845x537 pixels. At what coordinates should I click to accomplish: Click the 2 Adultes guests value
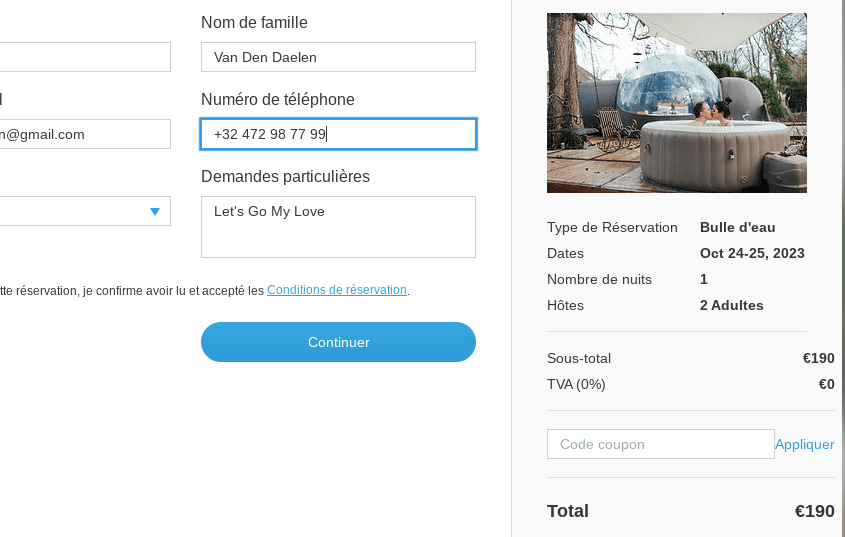pos(731,305)
